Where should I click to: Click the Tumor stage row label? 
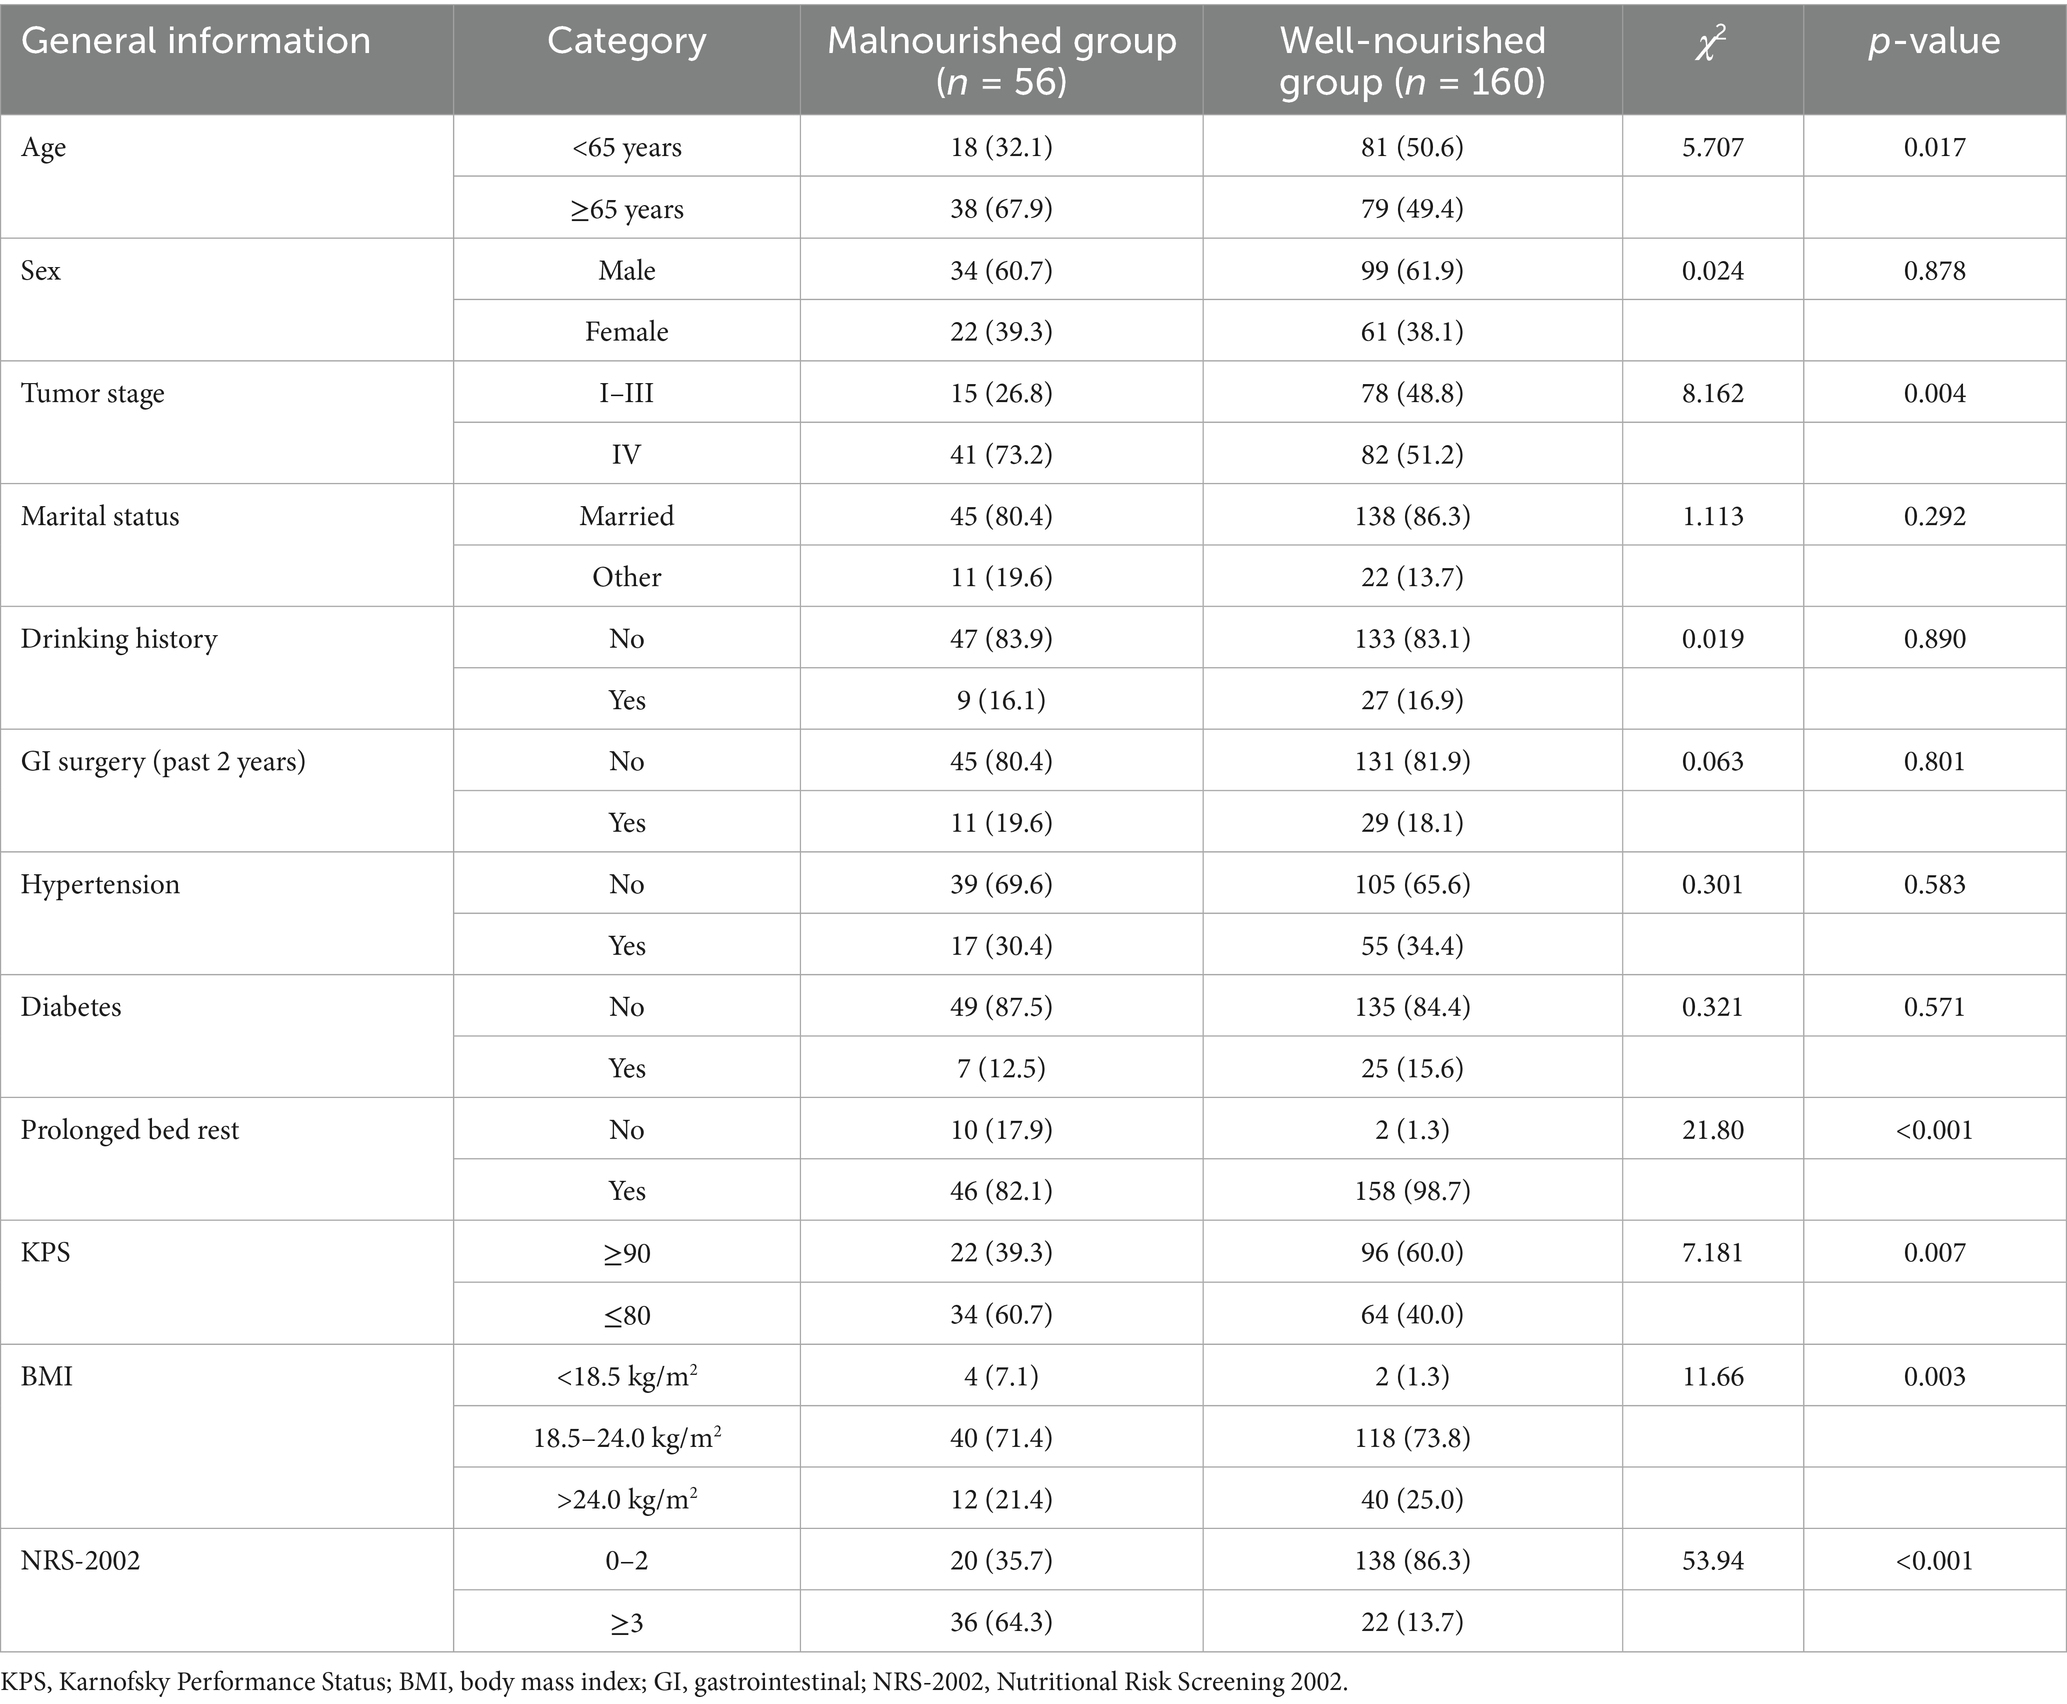tap(92, 394)
